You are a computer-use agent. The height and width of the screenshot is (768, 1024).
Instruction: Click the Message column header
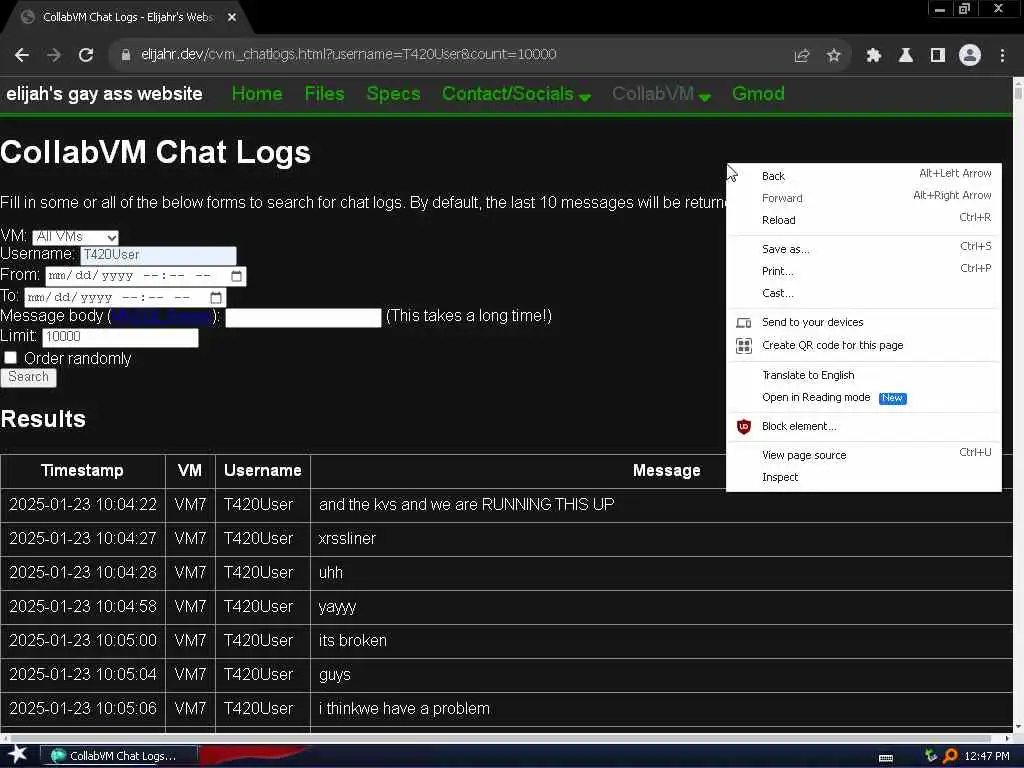coord(666,471)
